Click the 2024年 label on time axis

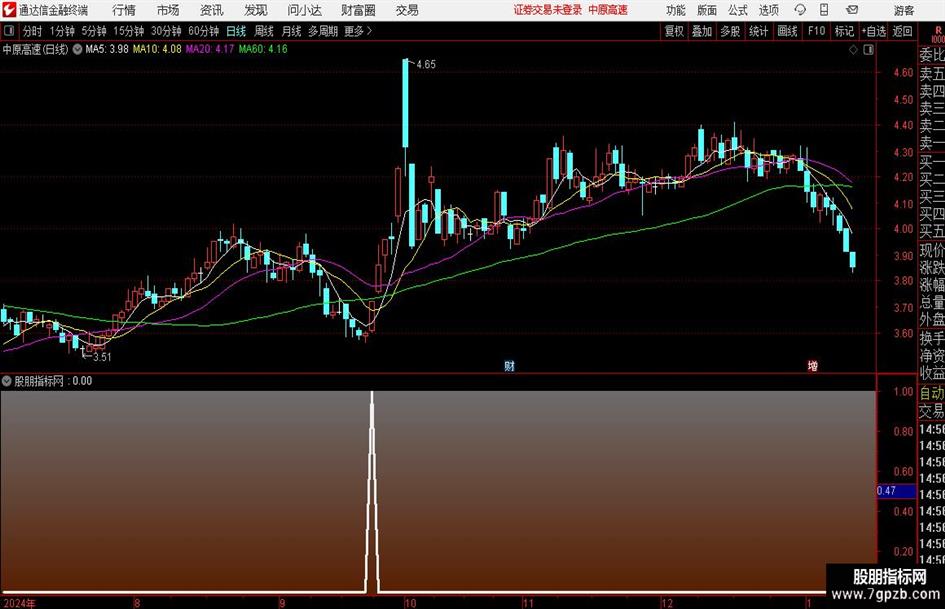[20, 603]
